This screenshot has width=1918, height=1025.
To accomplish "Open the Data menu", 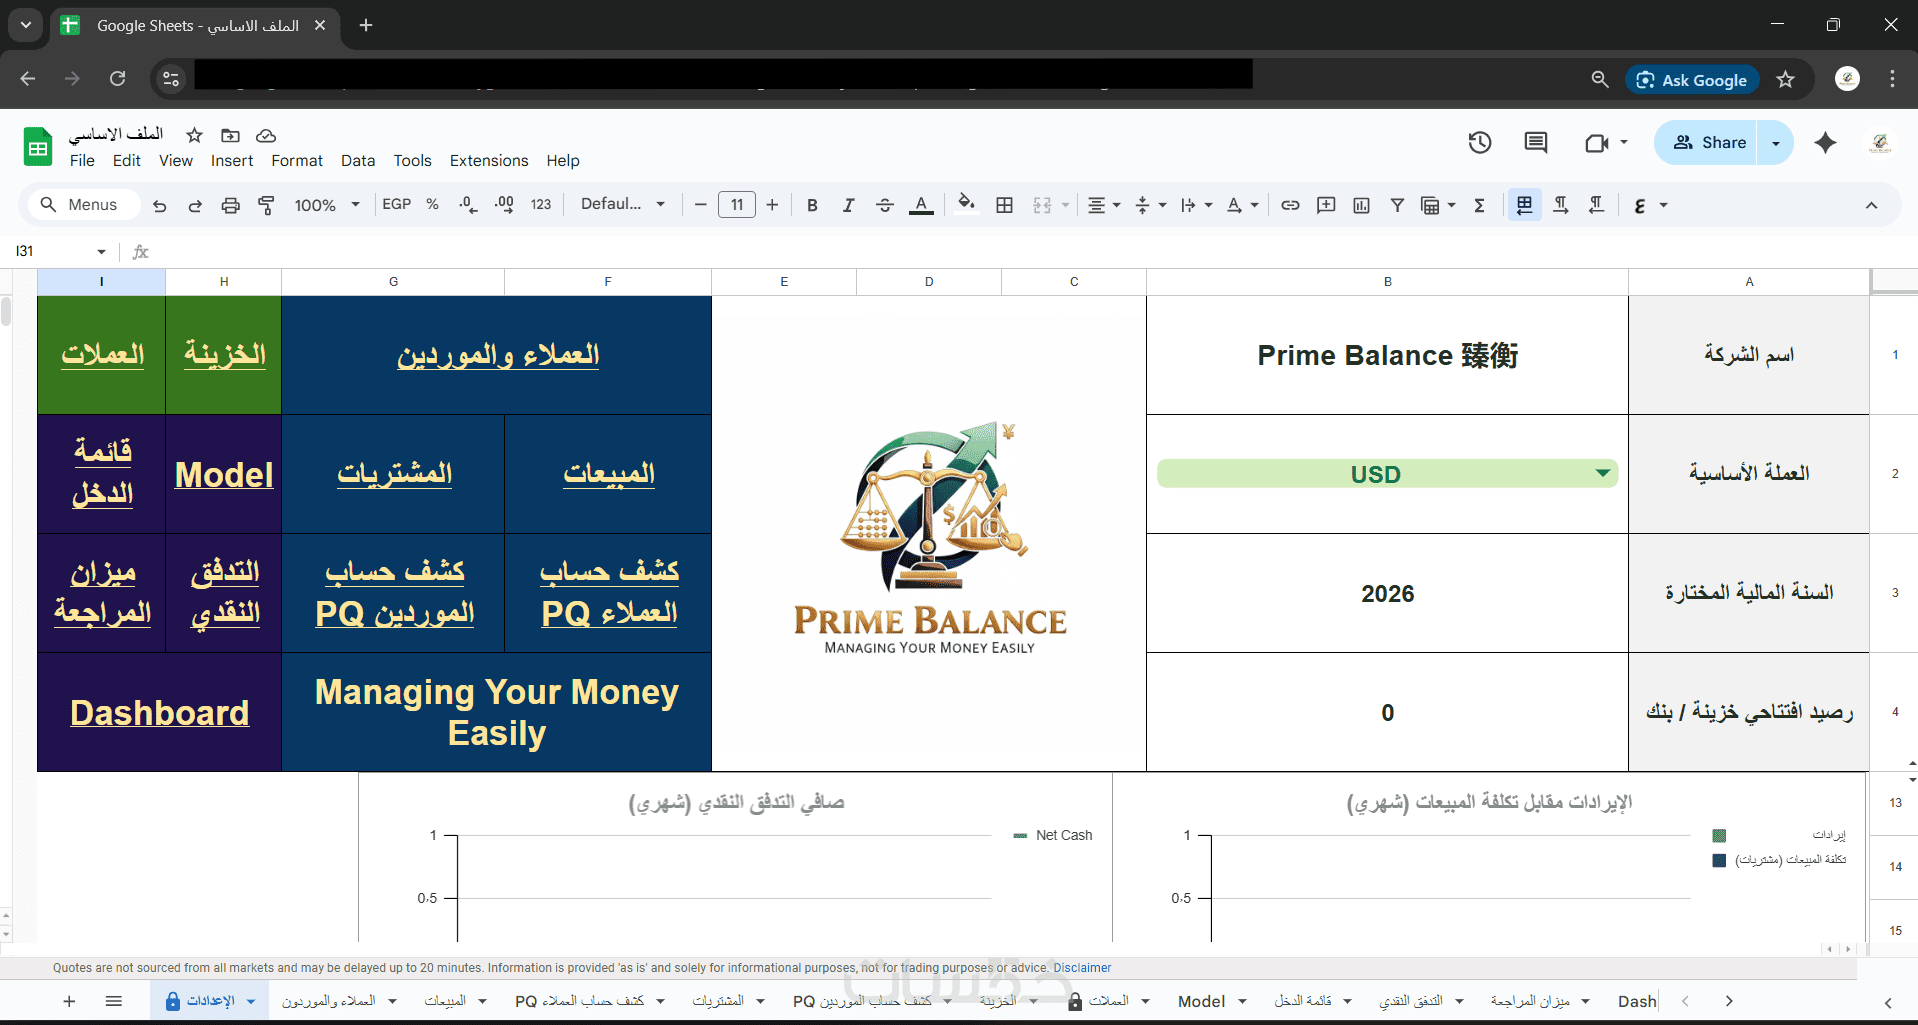I will click(x=358, y=161).
